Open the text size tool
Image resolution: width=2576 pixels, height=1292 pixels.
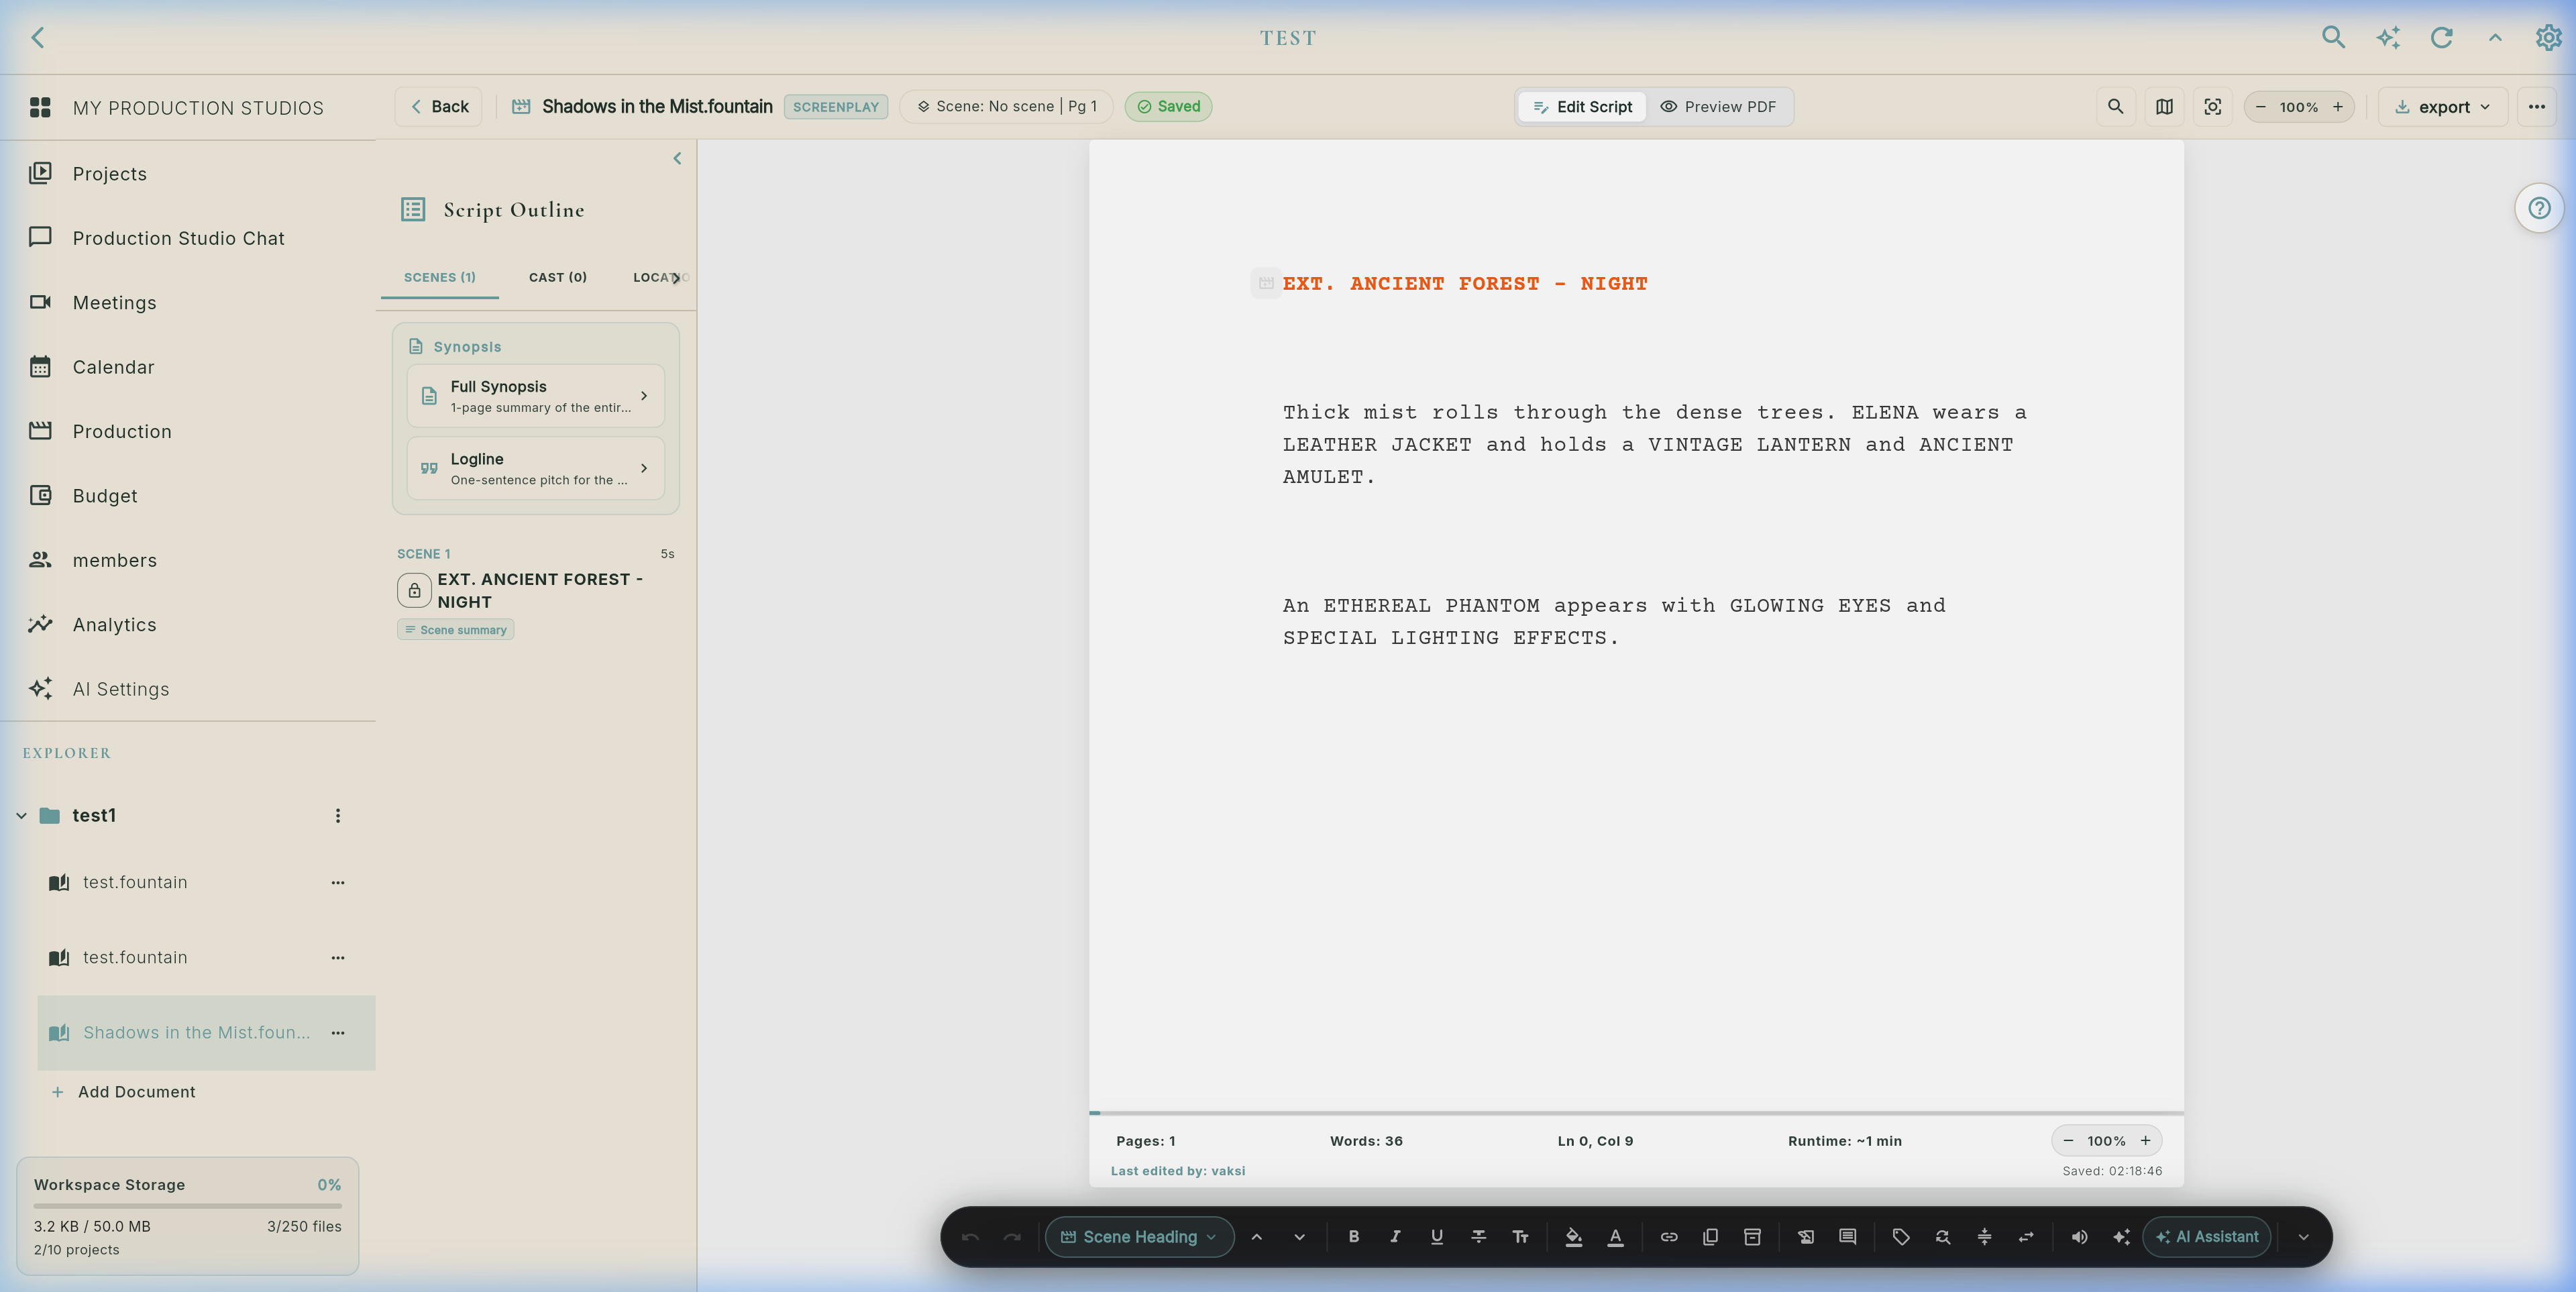tap(1520, 1237)
